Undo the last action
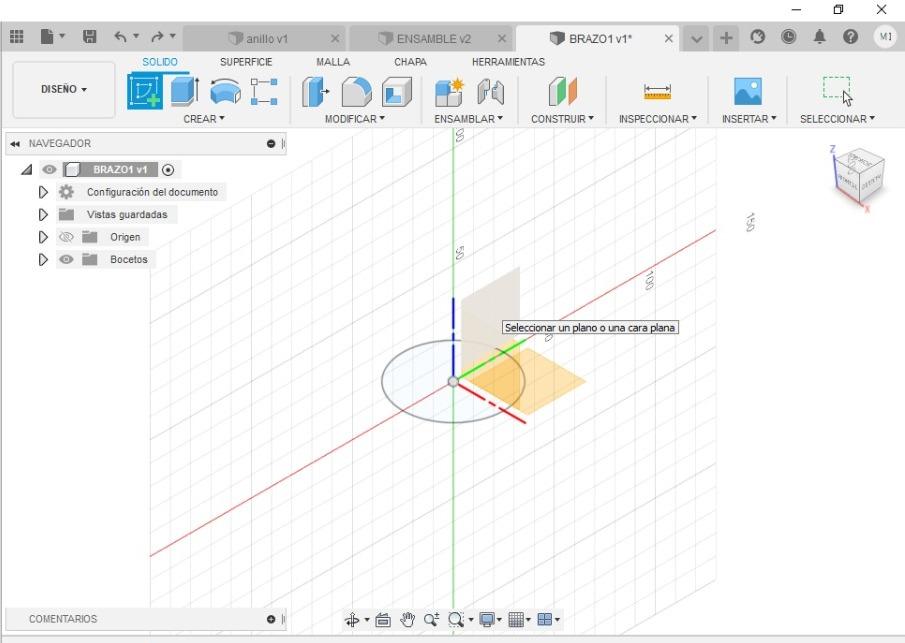Viewport: 905px width, 643px height. pos(120,37)
